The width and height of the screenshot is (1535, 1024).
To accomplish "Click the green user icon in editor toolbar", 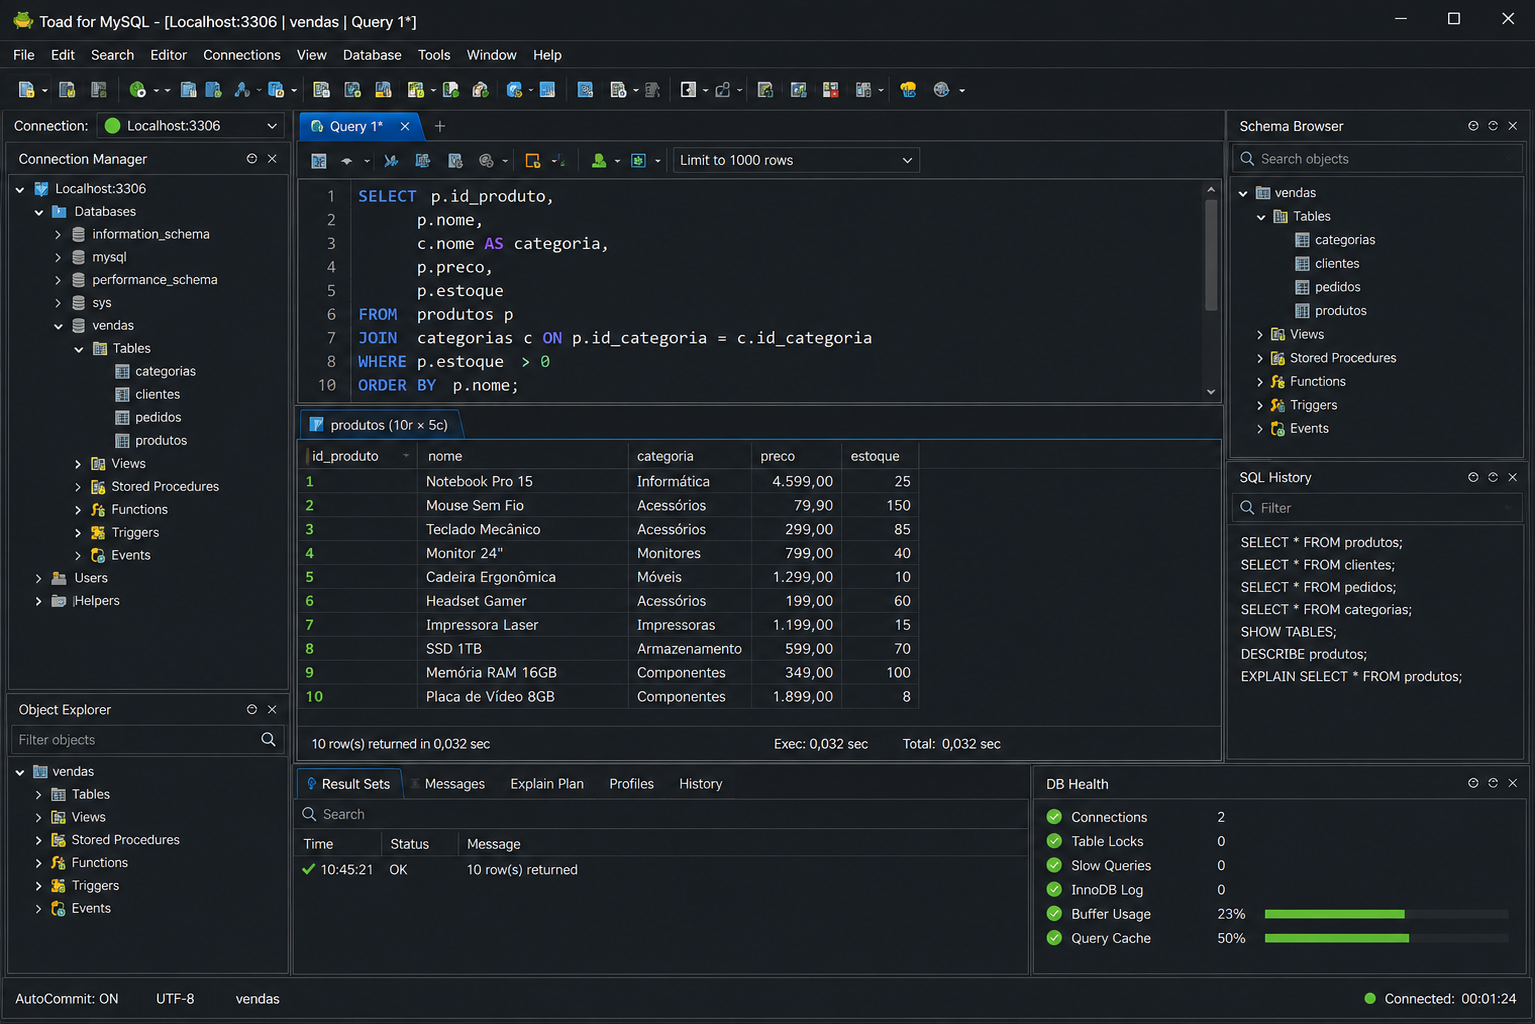I will pyautogui.click(x=599, y=160).
